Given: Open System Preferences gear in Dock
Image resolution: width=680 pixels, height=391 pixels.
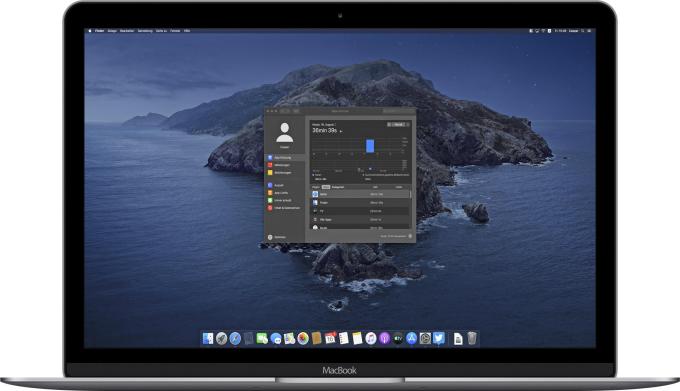Looking at the screenshot, I should pos(425,338).
